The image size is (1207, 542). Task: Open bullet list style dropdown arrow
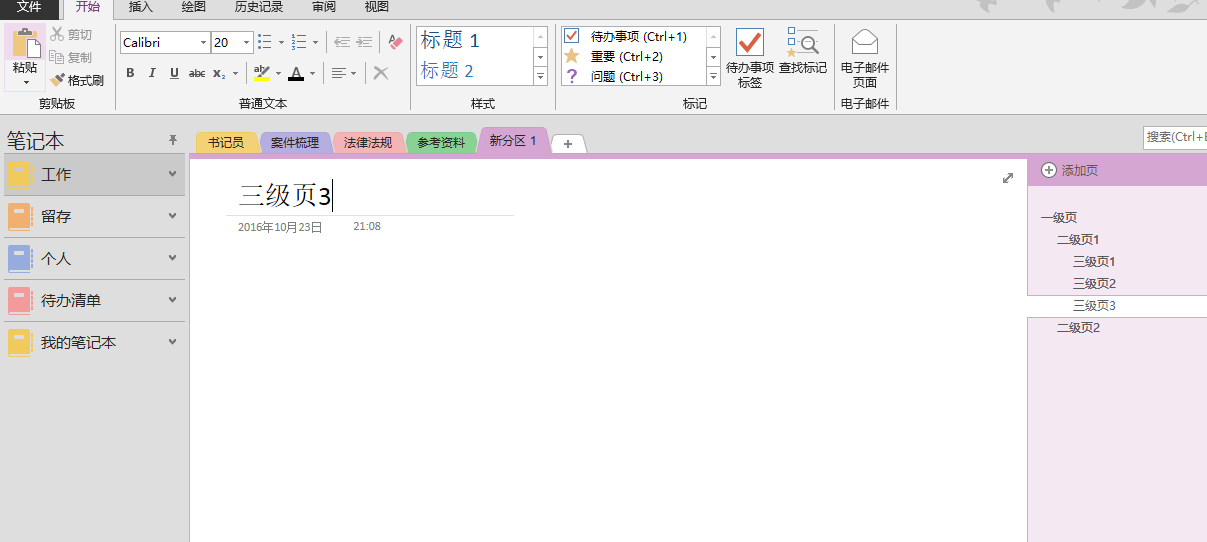click(281, 42)
